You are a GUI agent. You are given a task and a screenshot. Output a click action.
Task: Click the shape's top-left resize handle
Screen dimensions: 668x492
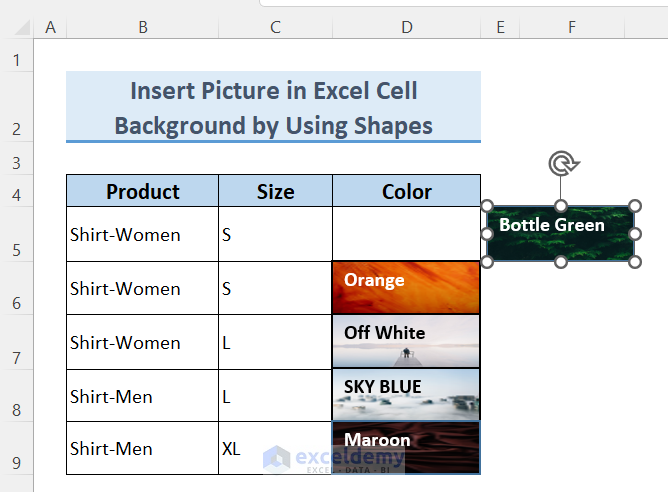tap(488, 206)
